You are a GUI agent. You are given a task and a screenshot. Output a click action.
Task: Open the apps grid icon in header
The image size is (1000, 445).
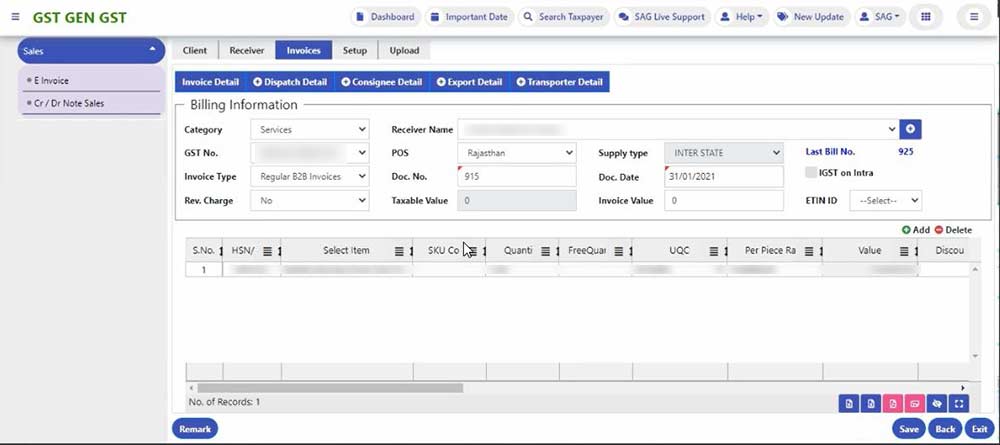[x=926, y=17]
